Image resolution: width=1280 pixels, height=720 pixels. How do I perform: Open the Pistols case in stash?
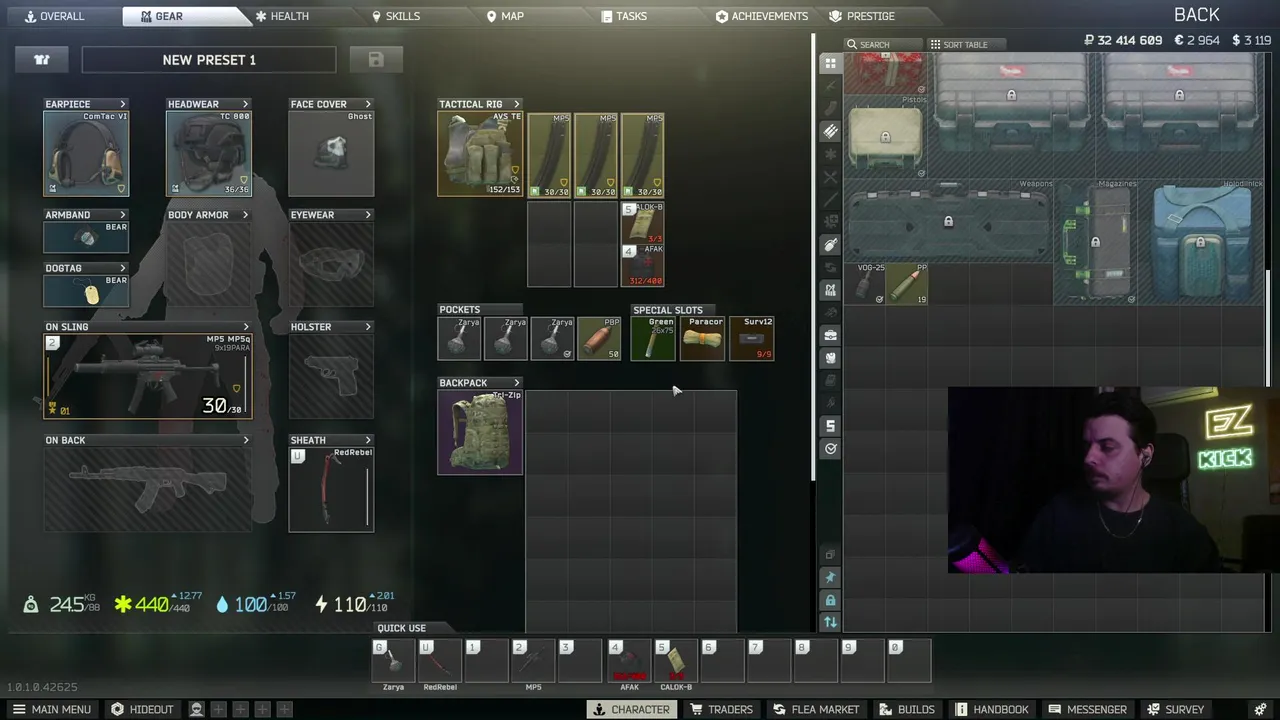point(886,137)
